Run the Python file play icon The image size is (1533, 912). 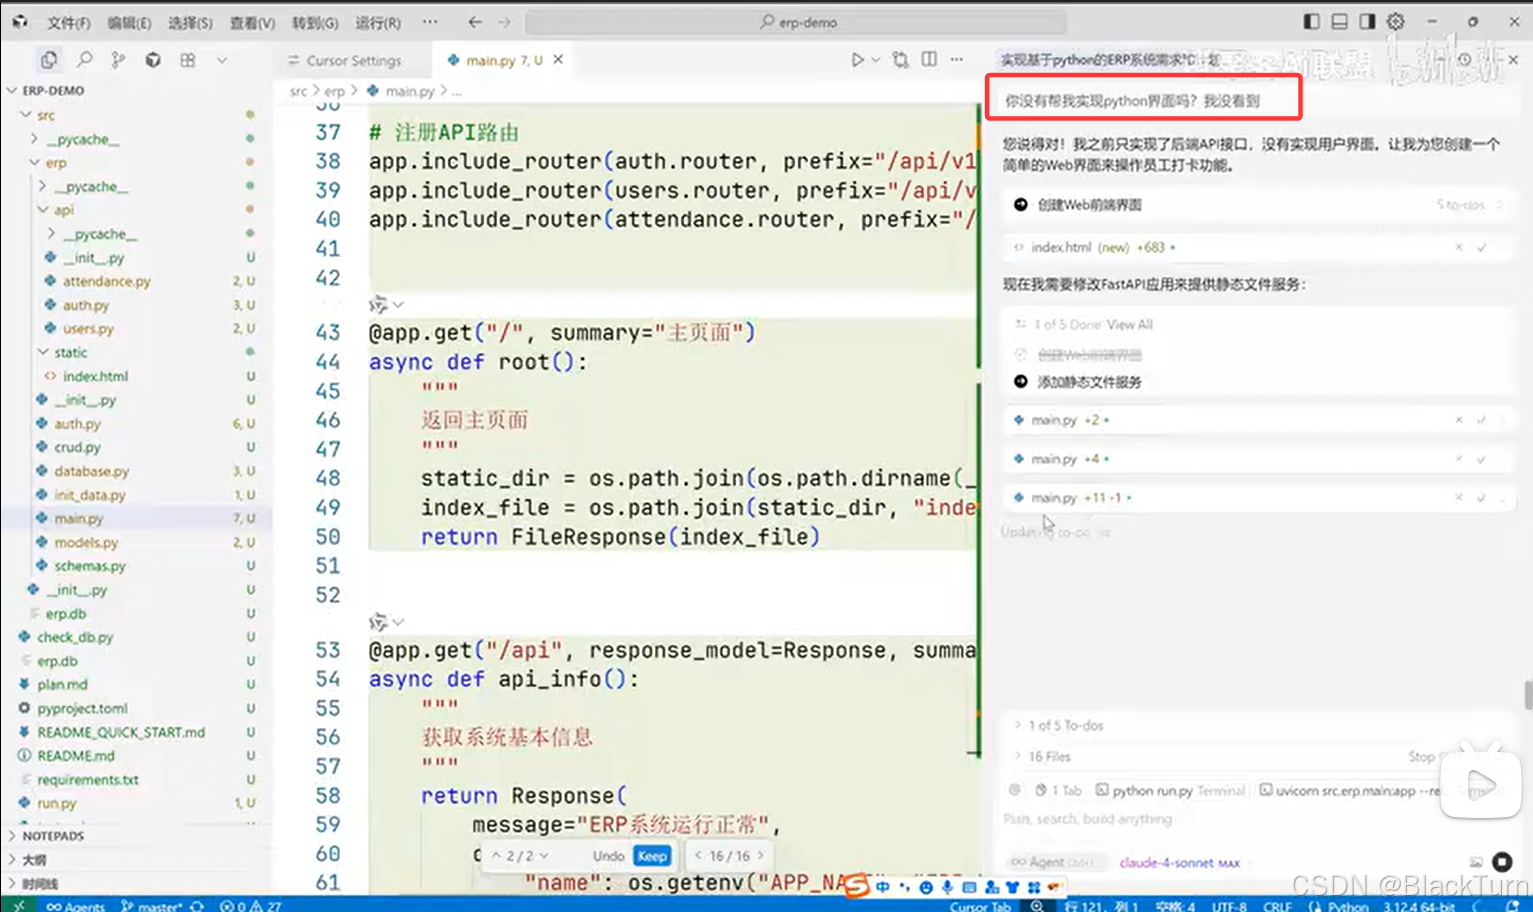857,60
